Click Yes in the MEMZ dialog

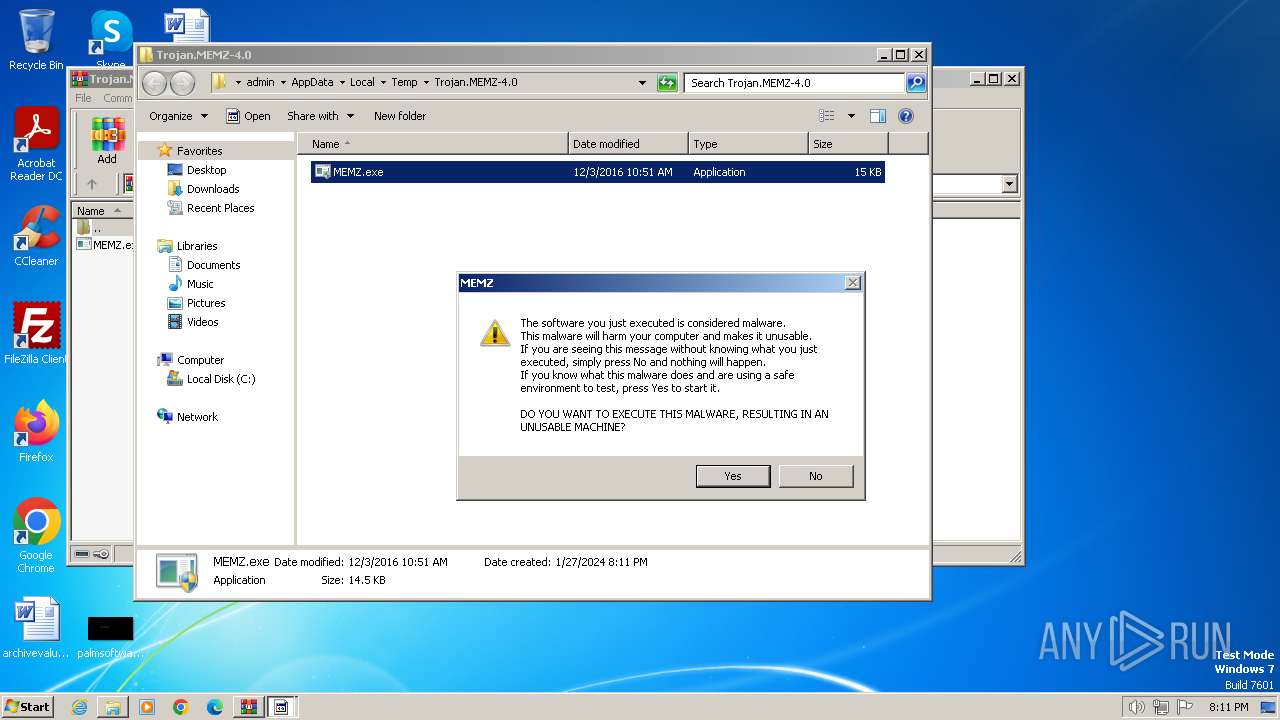(733, 476)
